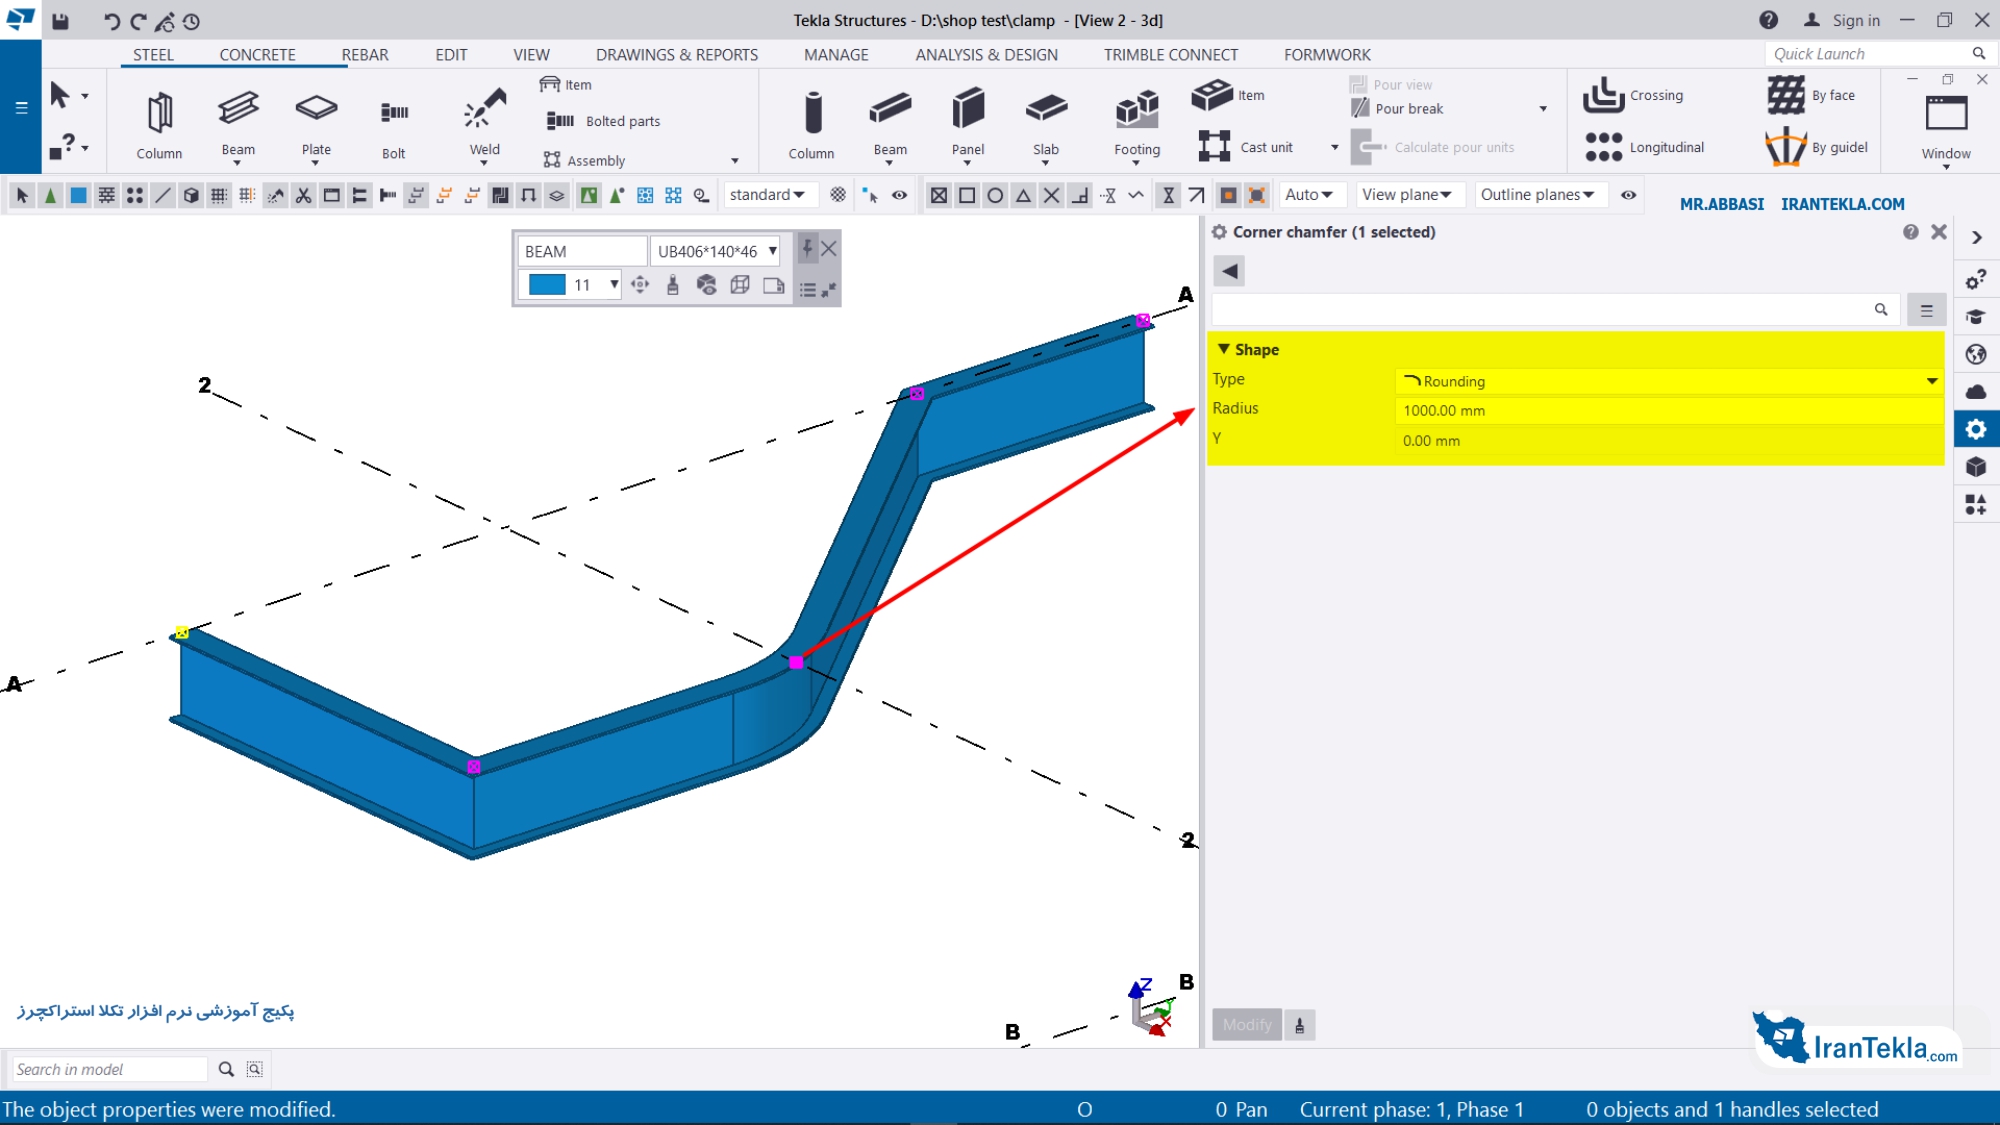
Task: Open the class 11 dropdown arrow
Action: [613, 285]
